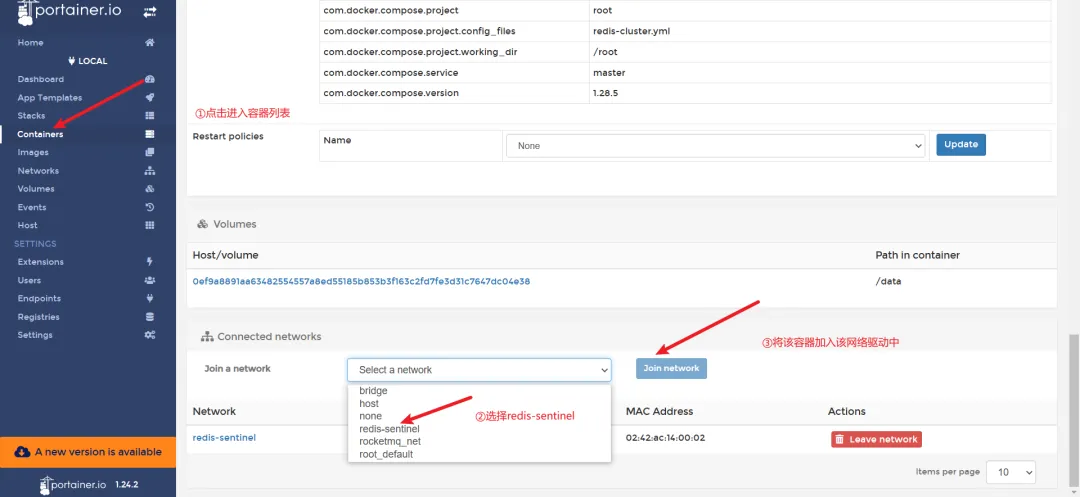The width and height of the screenshot is (1080, 497).
Task: Choose redis-sentinel from network list
Action: (x=389, y=429)
